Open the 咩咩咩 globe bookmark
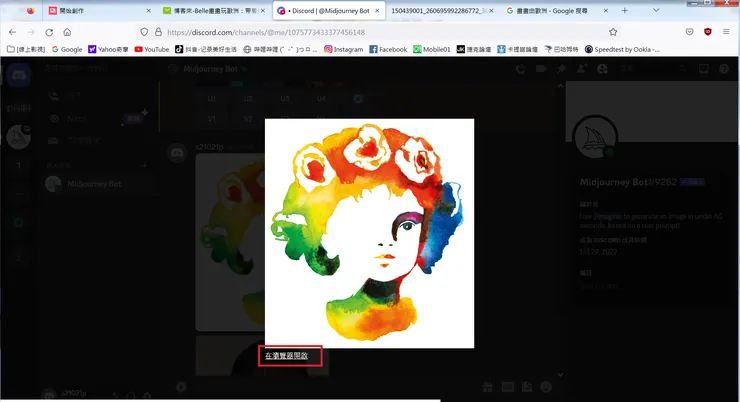Viewport: 740px width, 402px height. click(x=280, y=49)
